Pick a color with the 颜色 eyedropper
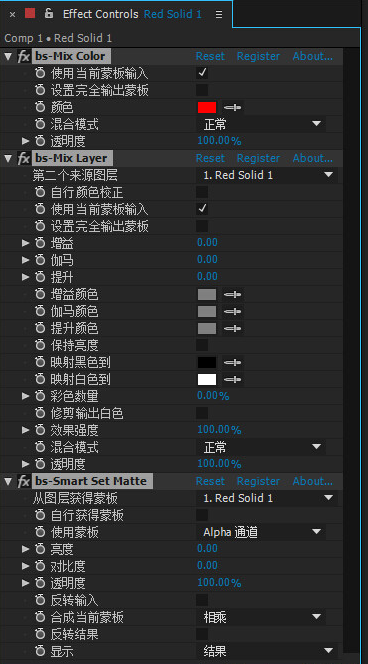Screen dimensions: 368x664 232,108
